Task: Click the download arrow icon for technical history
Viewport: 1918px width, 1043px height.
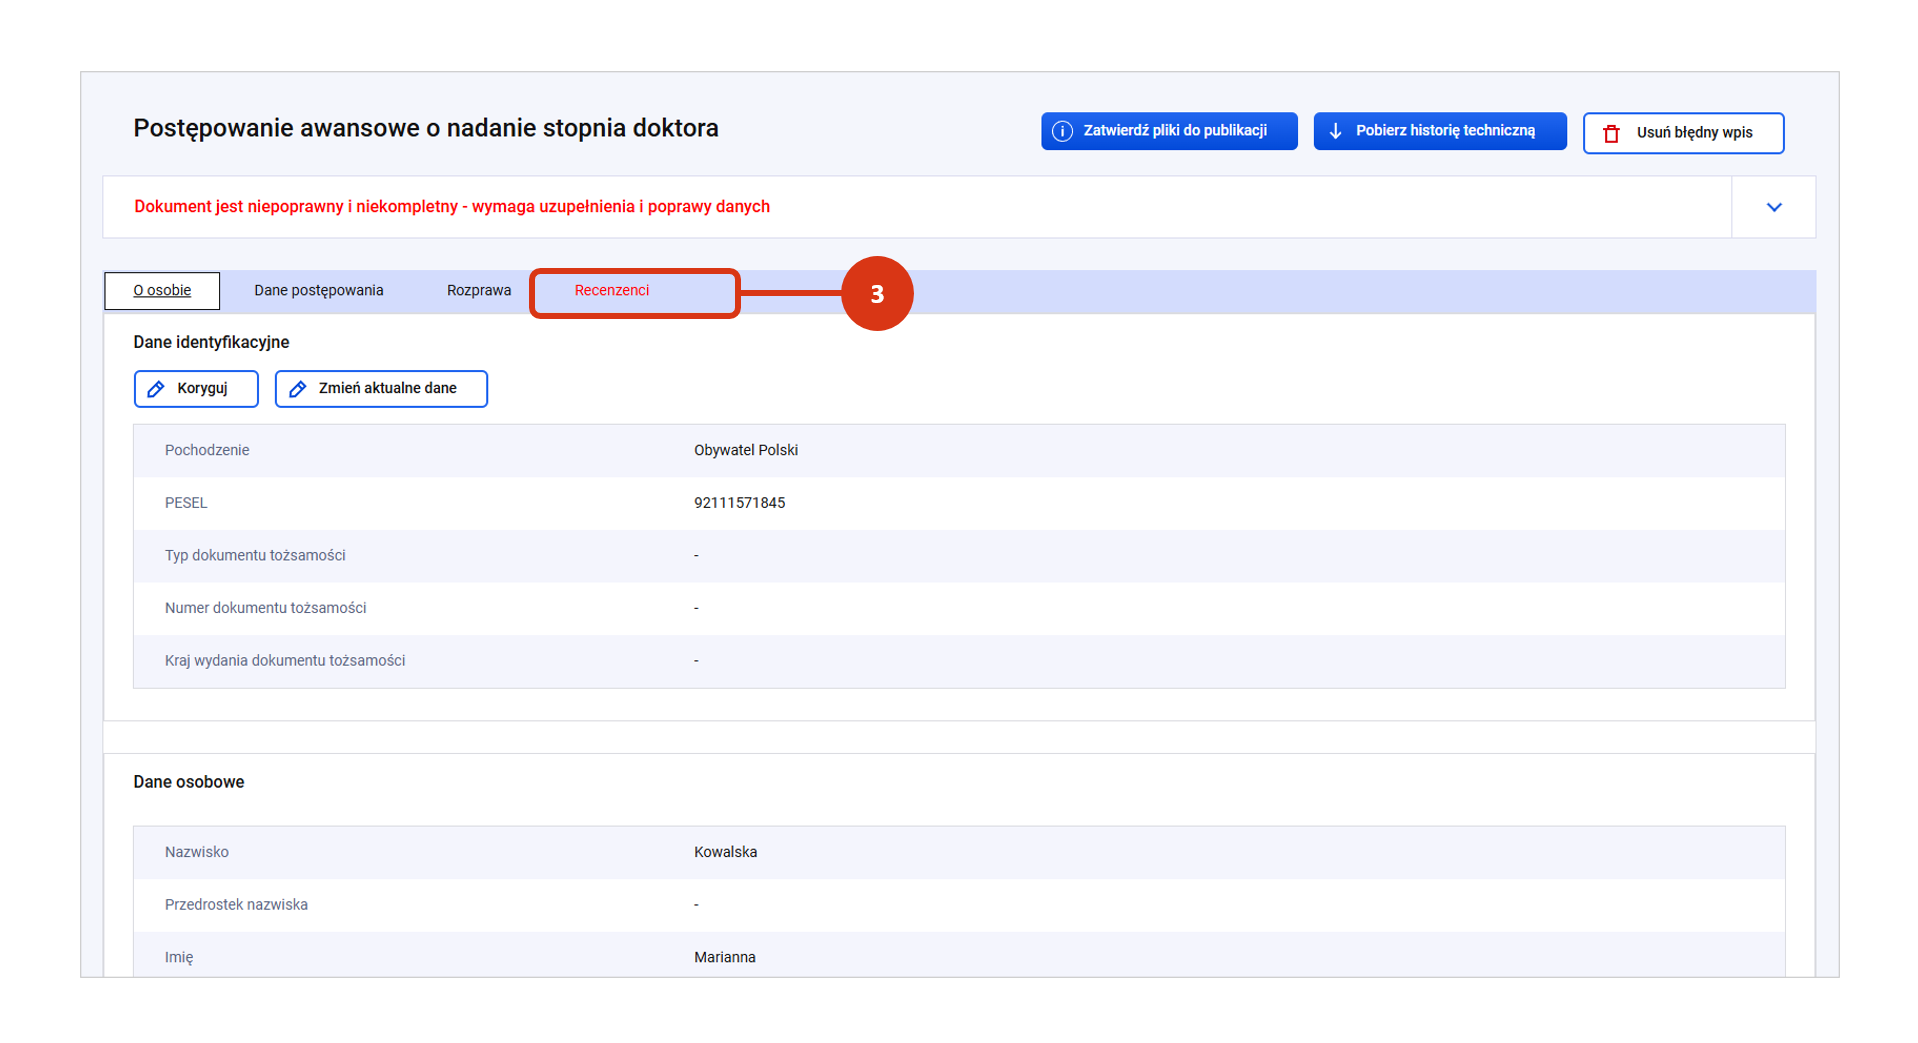Action: (x=1335, y=131)
